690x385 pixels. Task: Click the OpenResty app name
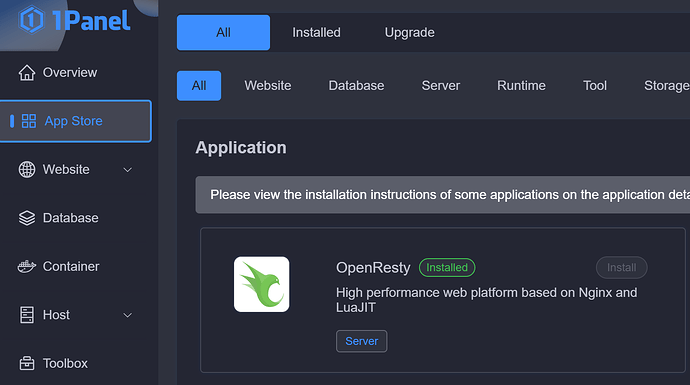[x=373, y=268]
